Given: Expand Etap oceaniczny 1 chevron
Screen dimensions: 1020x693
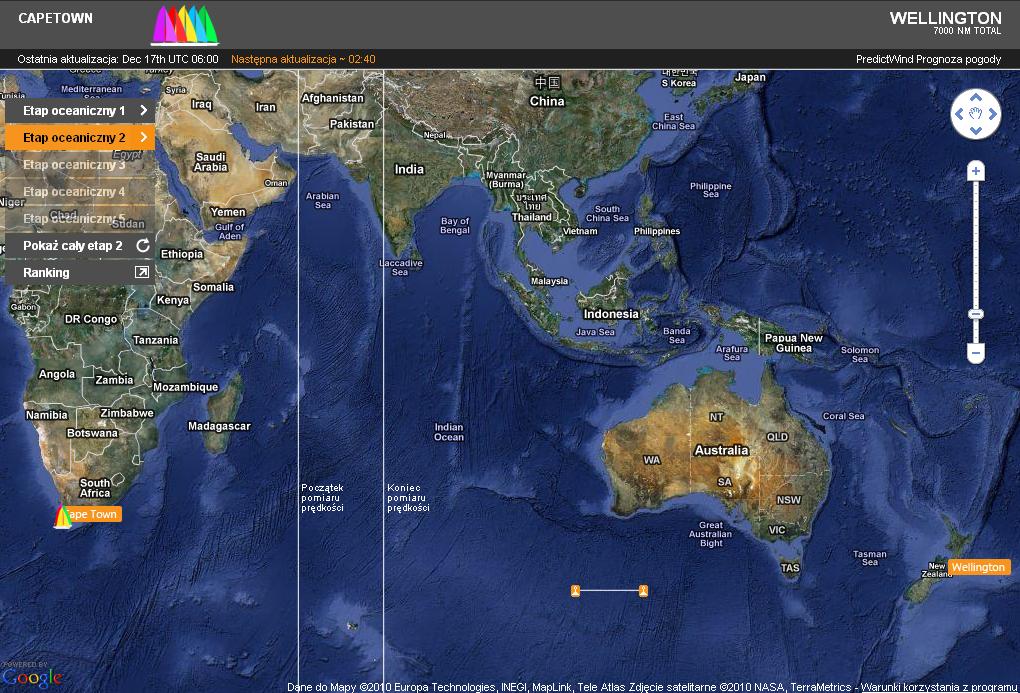Looking at the screenshot, I should click(144, 111).
